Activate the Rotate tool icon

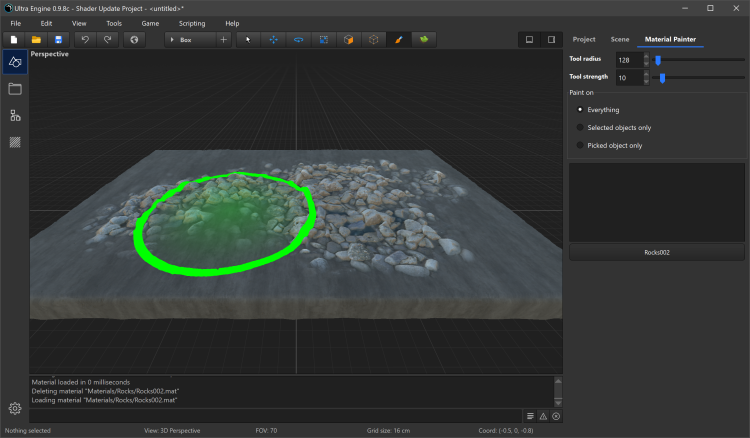click(298, 40)
